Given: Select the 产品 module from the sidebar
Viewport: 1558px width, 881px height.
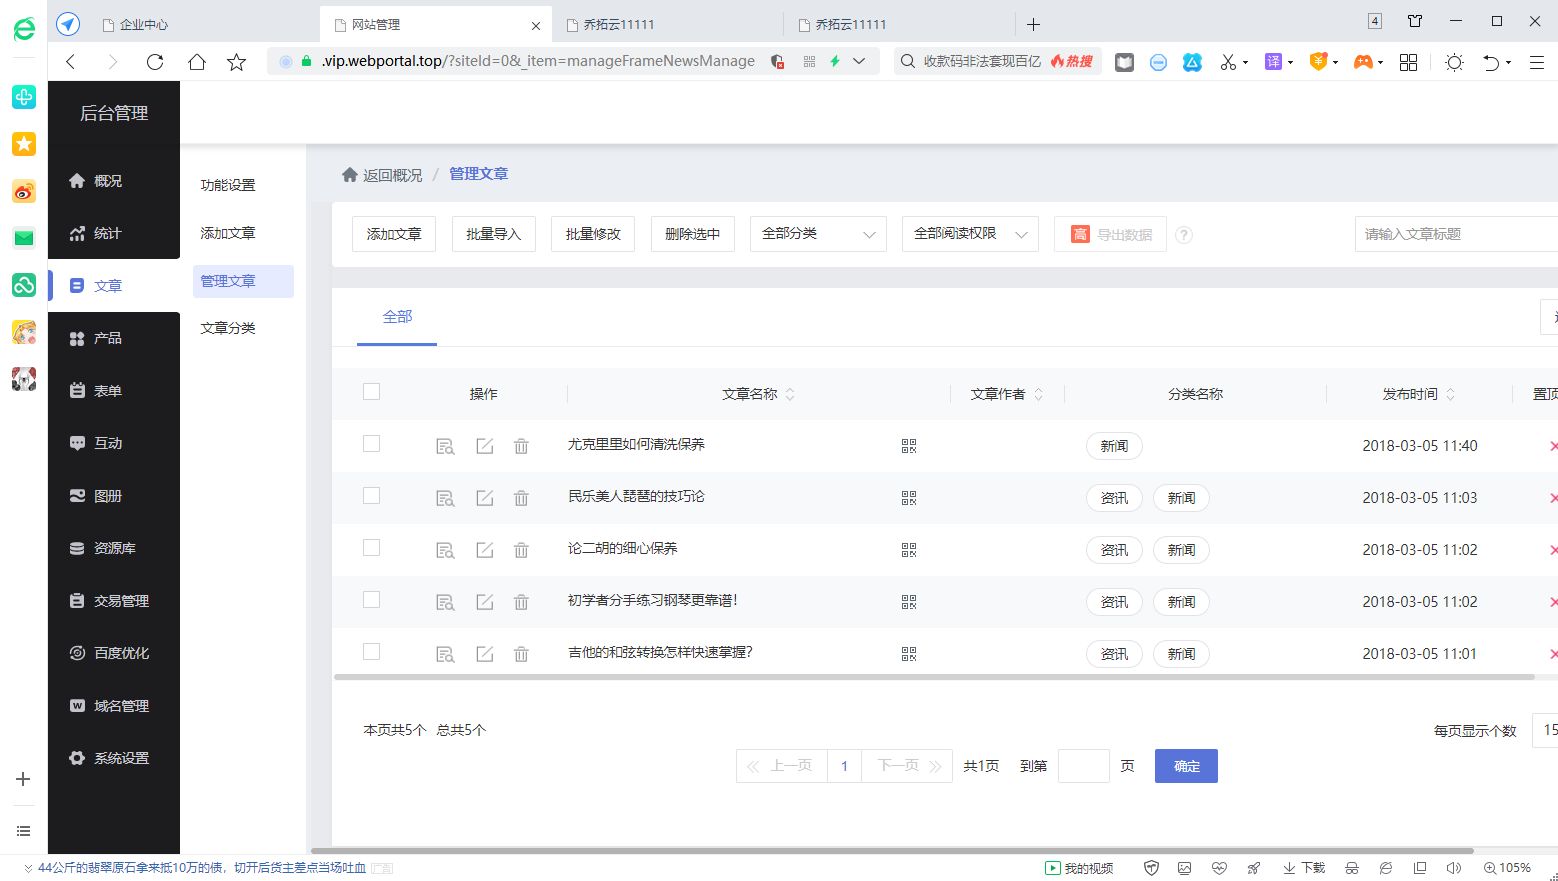Looking at the screenshot, I should point(105,338).
